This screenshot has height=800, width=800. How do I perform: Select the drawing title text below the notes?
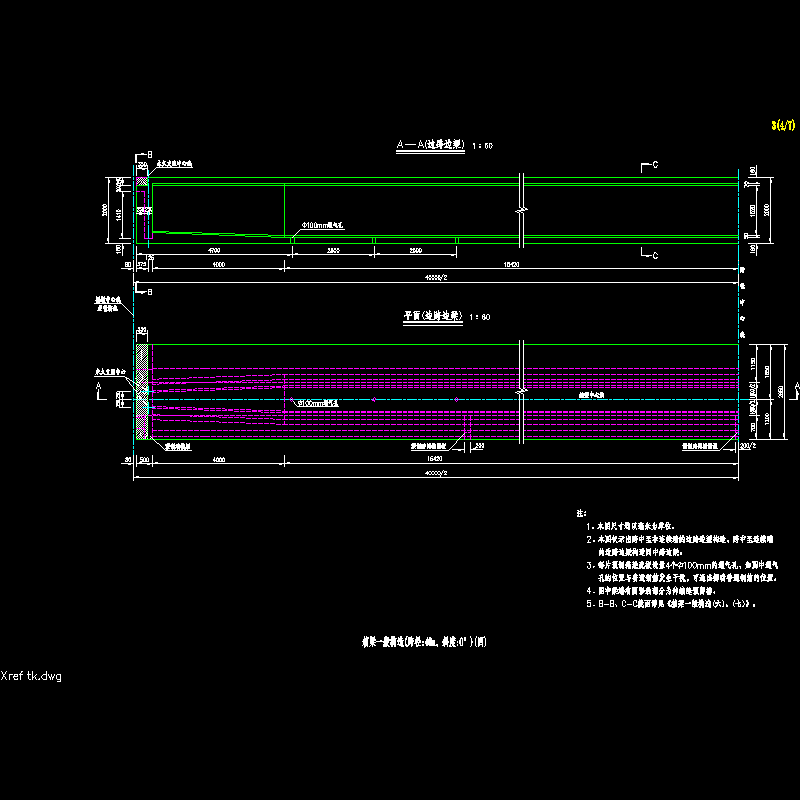424,642
